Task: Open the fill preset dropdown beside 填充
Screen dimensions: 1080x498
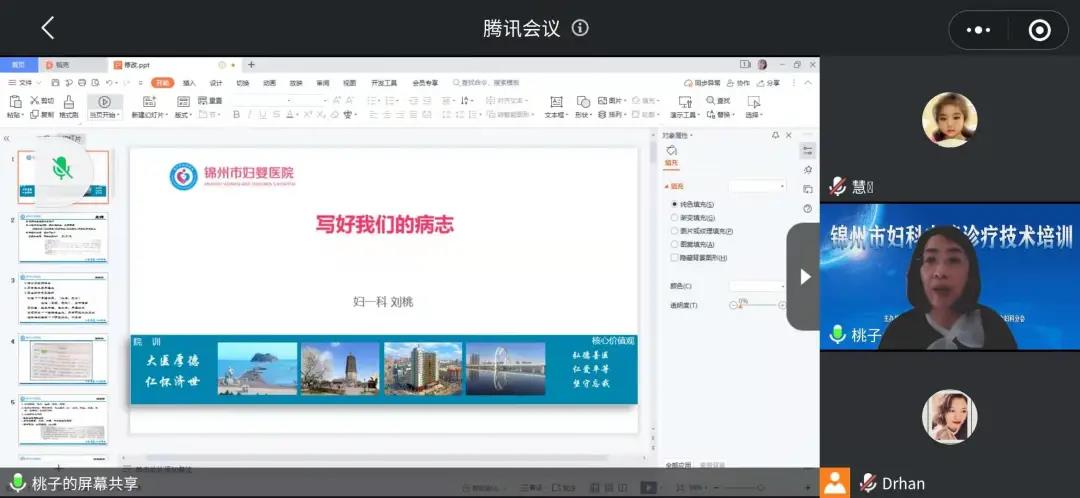Action: (x=757, y=186)
